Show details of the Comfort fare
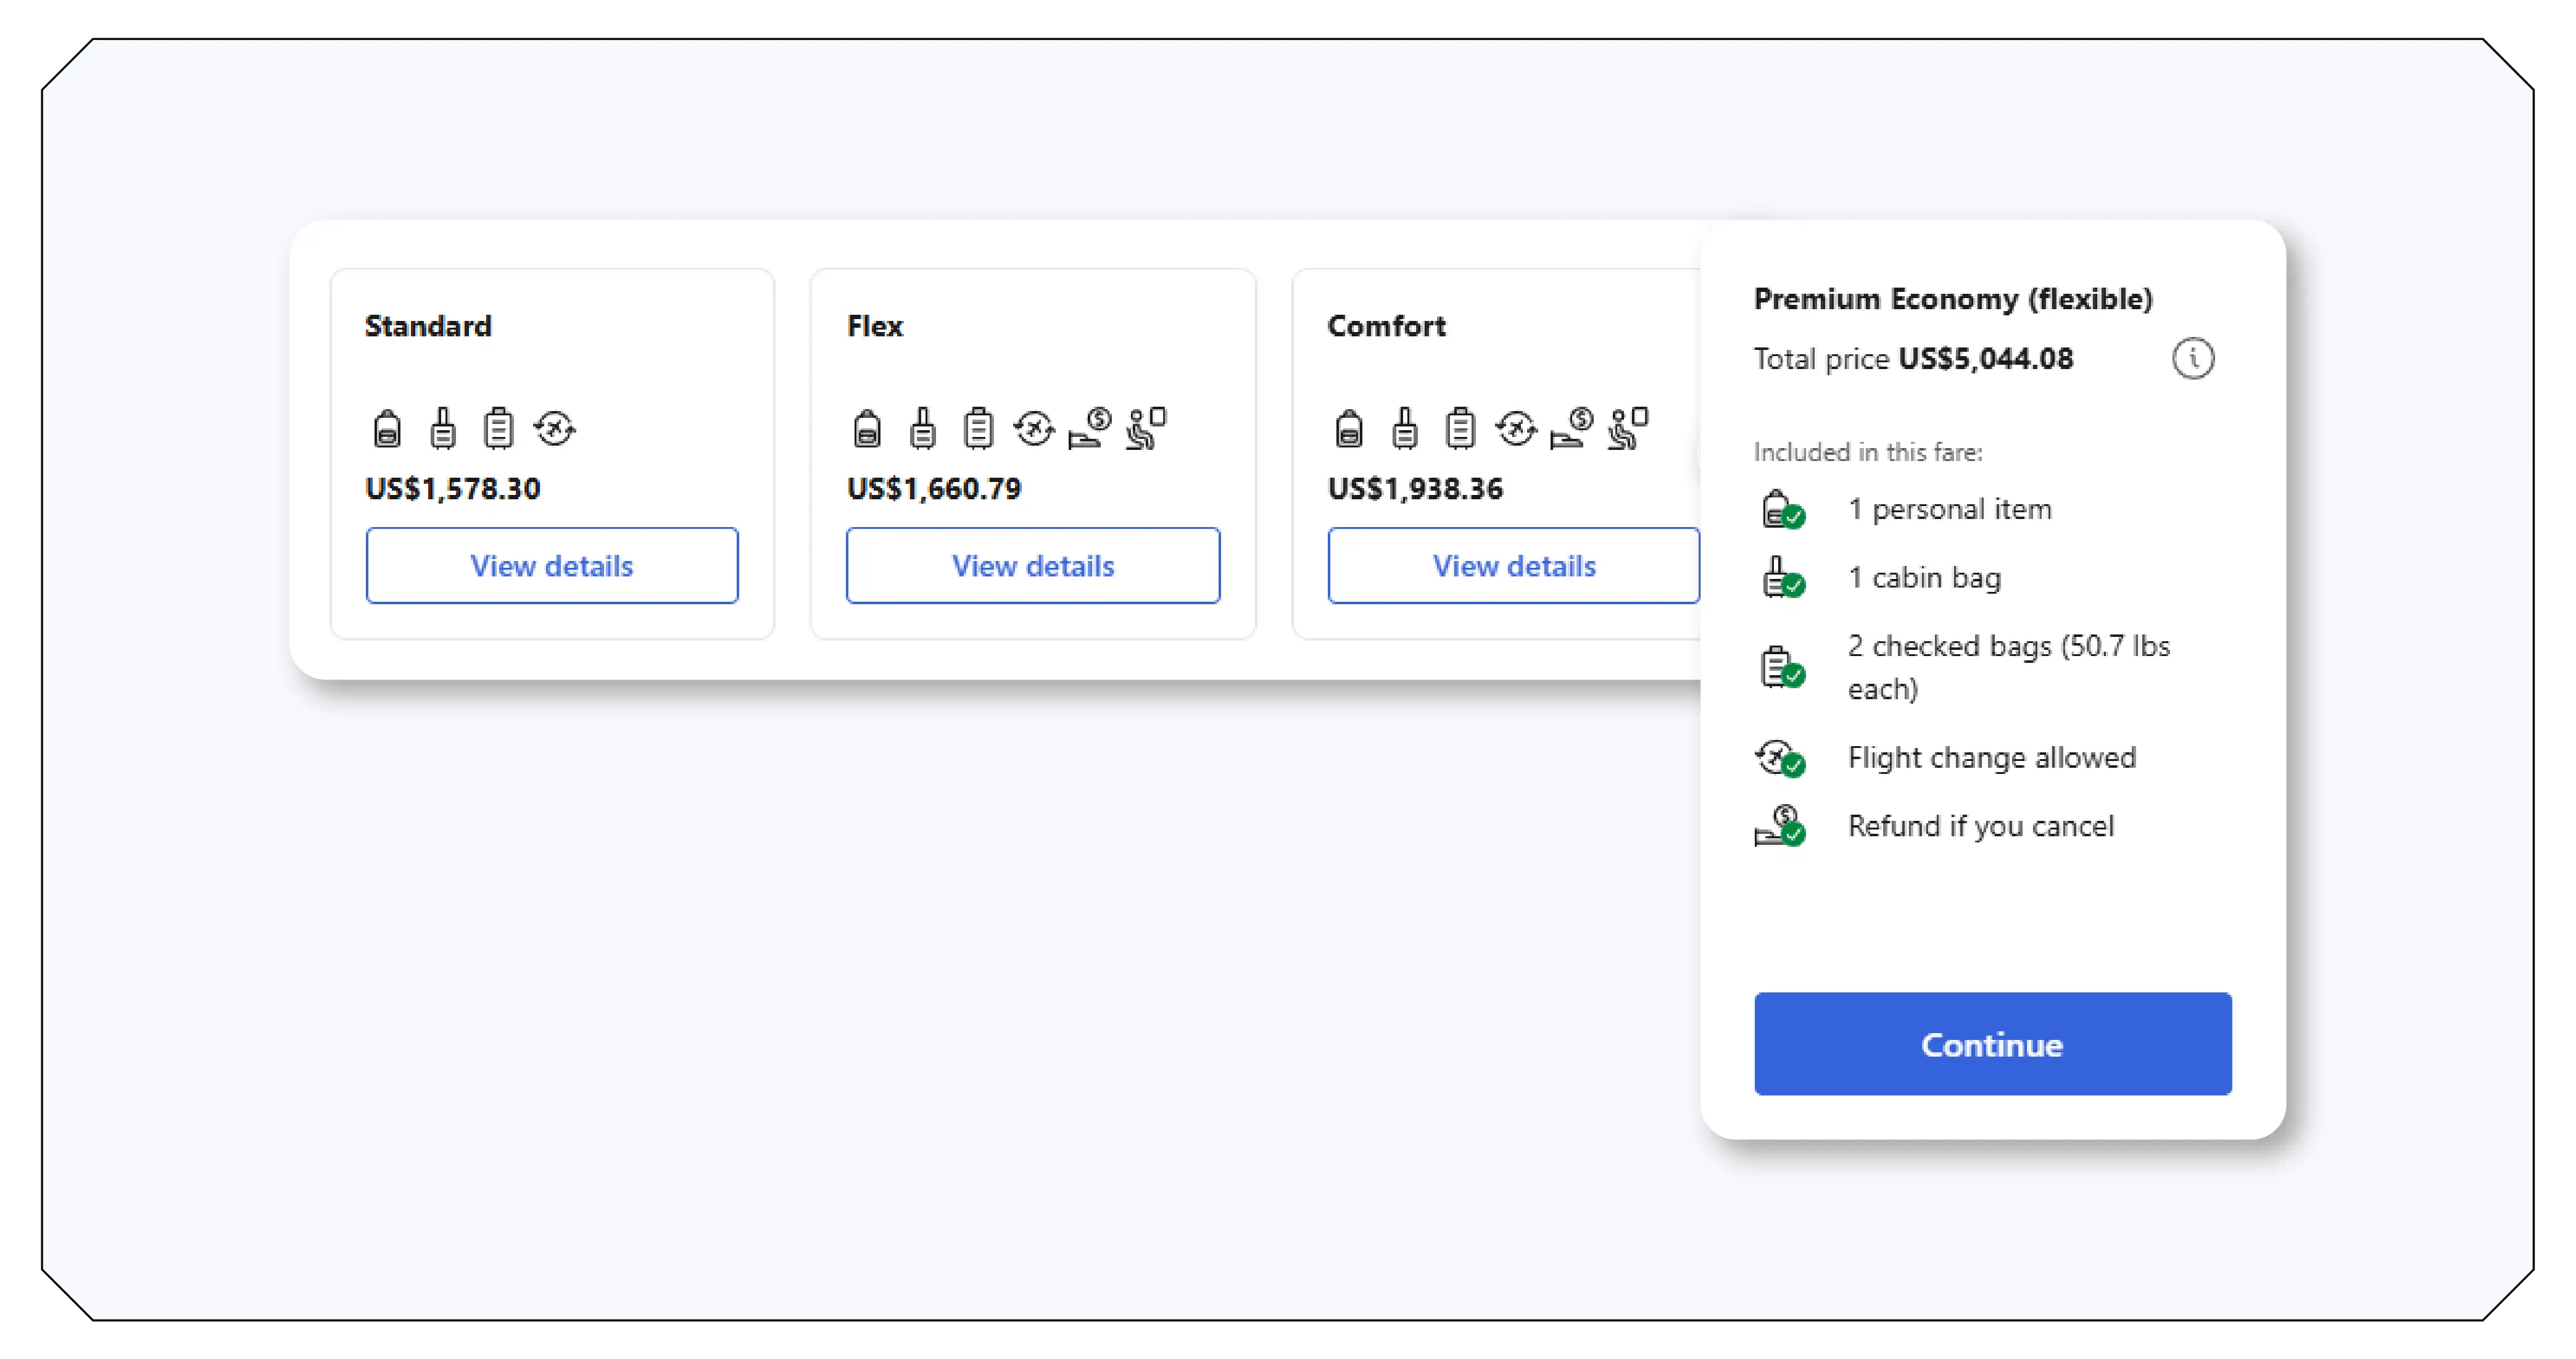This screenshot has height=1359, width=2576. (x=1513, y=566)
